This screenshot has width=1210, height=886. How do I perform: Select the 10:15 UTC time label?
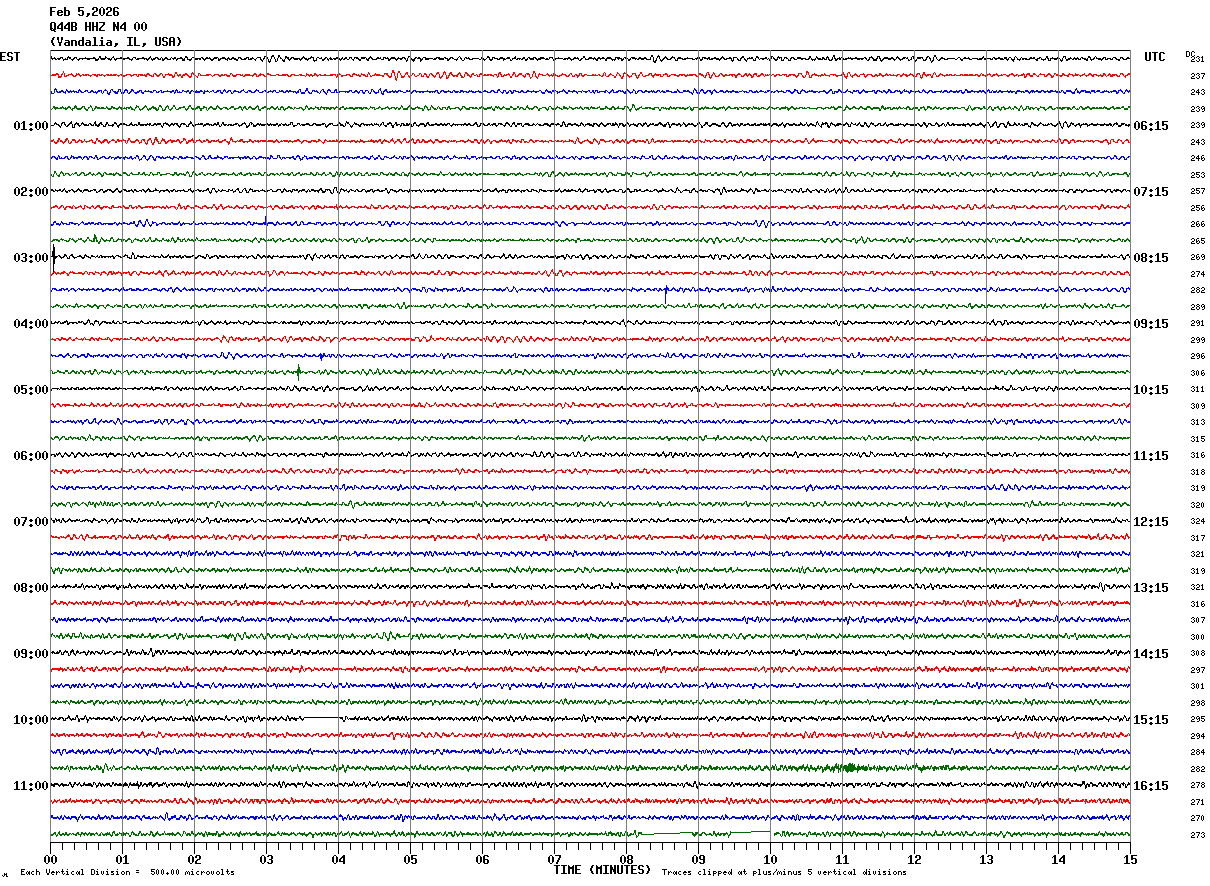pyautogui.click(x=1150, y=390)
